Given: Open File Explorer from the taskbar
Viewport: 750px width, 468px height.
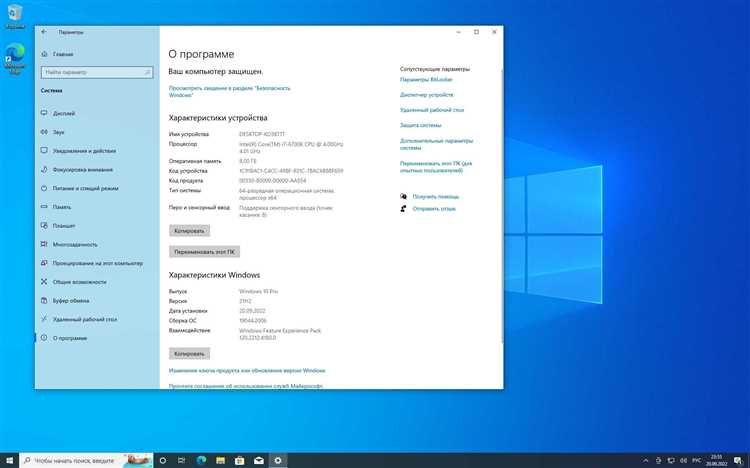Looking at the screenshot, I should (221, 460).
